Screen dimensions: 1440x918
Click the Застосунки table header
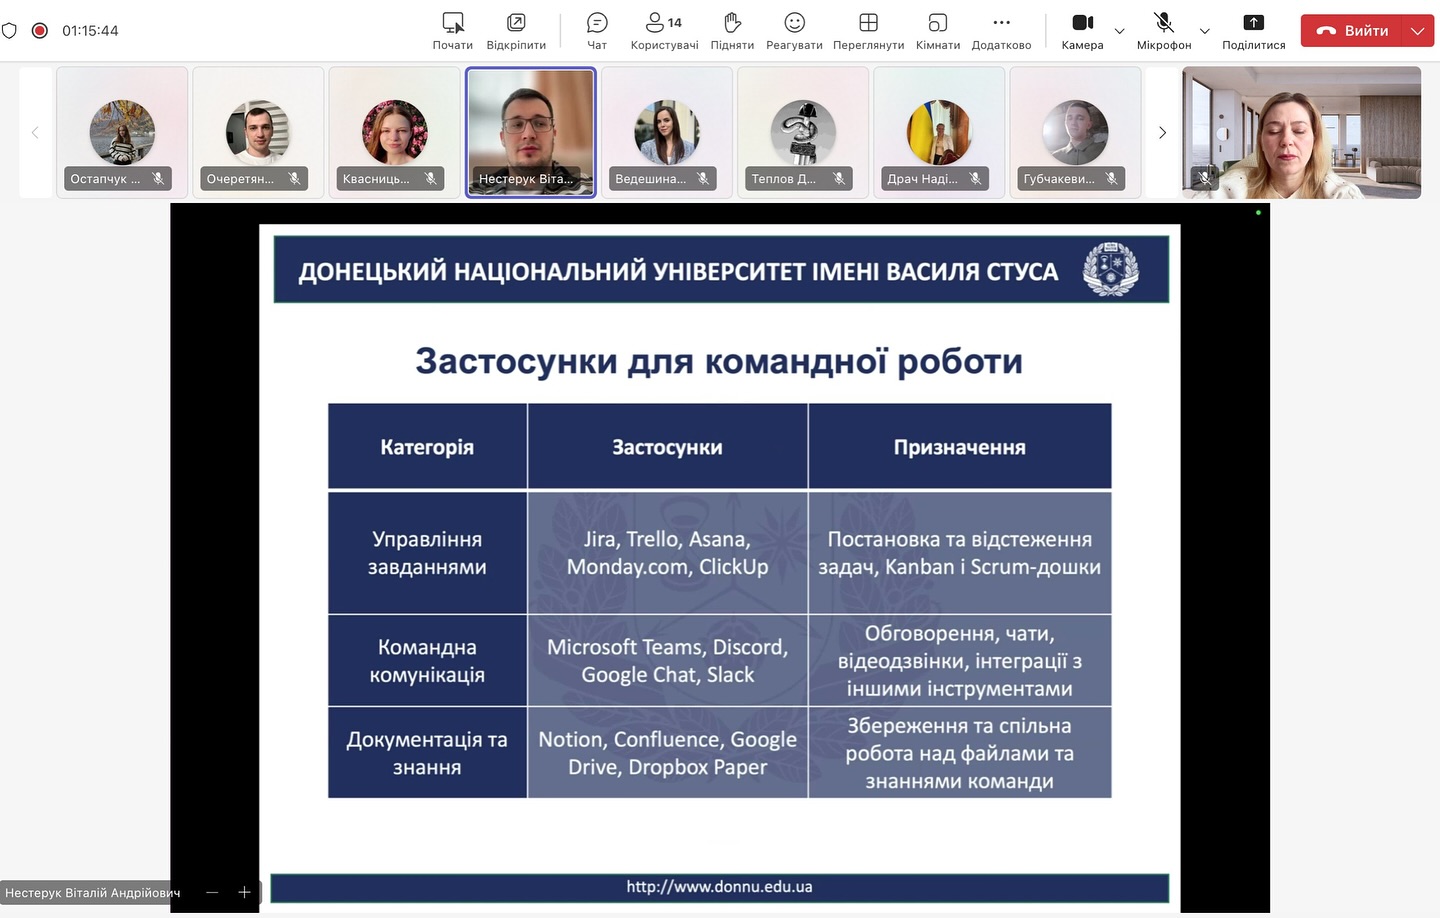pyautogui.click(x=667, y=447)
